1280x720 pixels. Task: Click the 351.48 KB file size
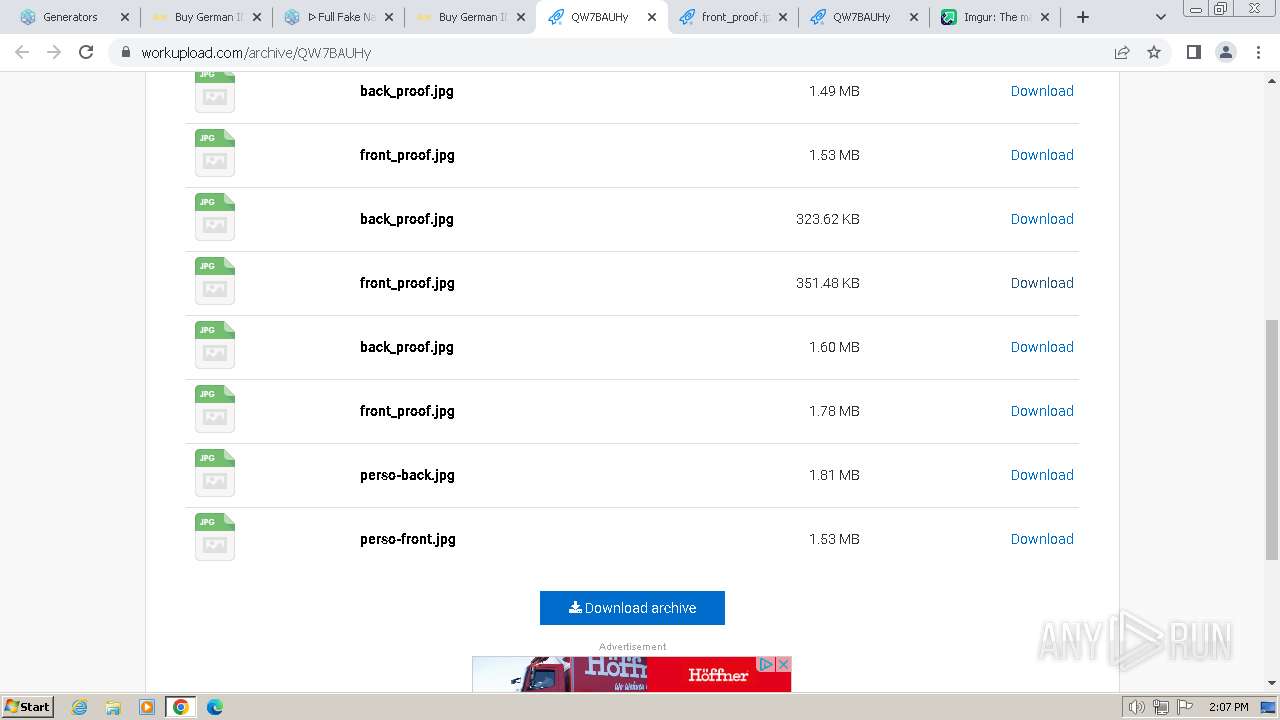pyautogui.click(x=828, y=283)
